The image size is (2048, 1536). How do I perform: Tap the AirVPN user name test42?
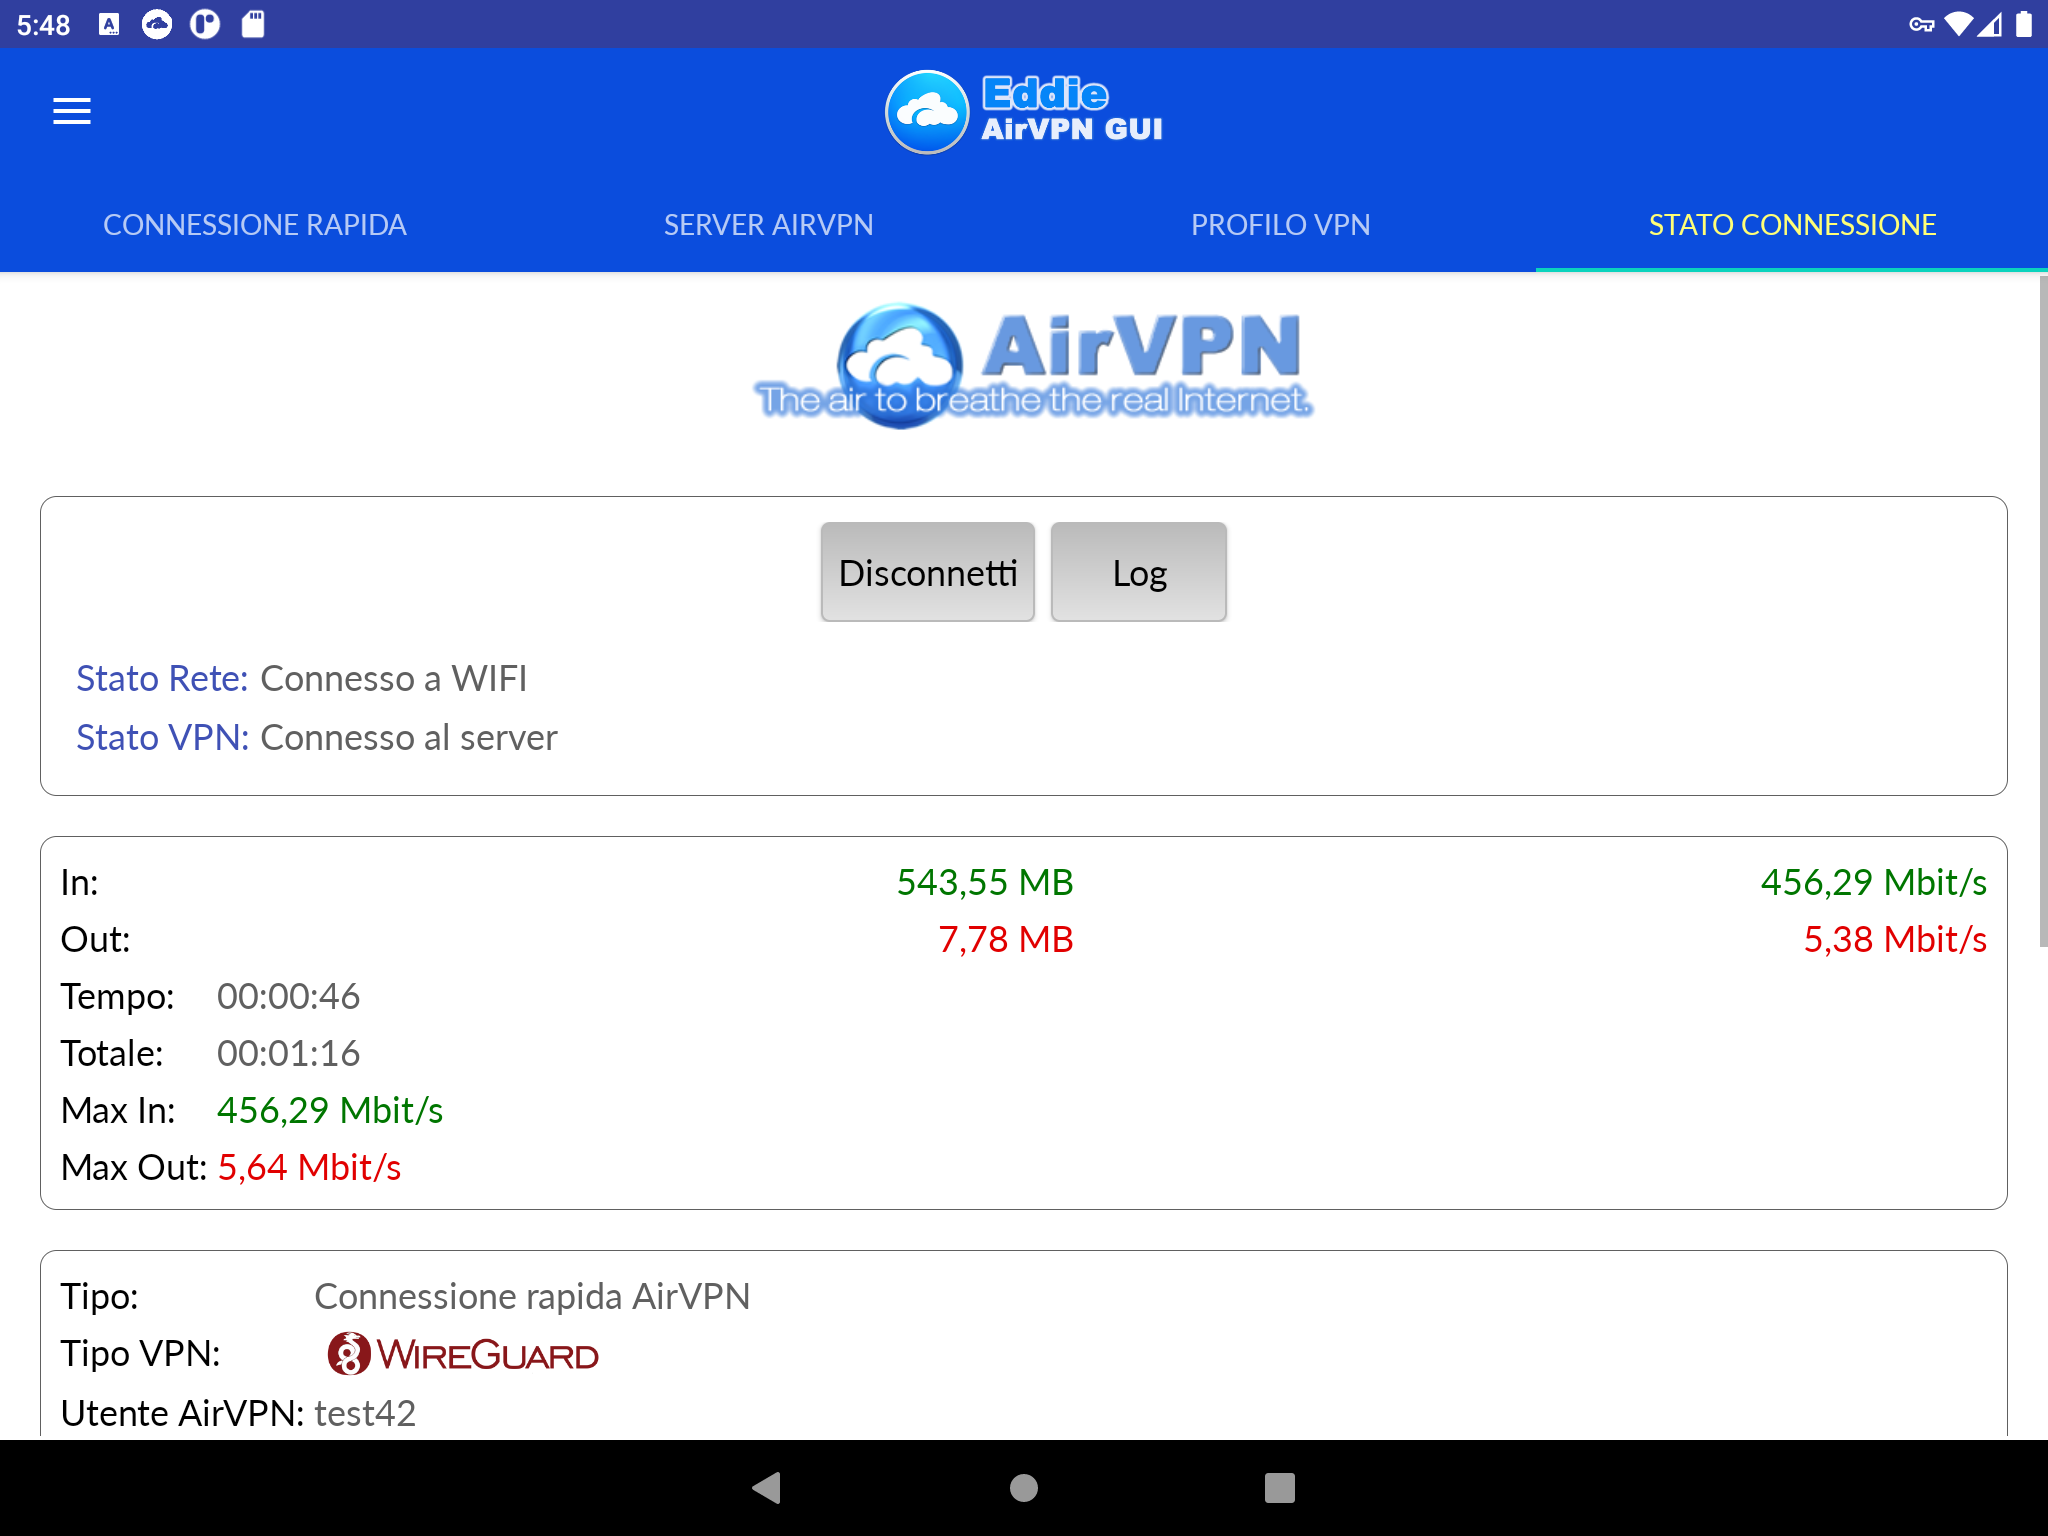pos(365,1413)
